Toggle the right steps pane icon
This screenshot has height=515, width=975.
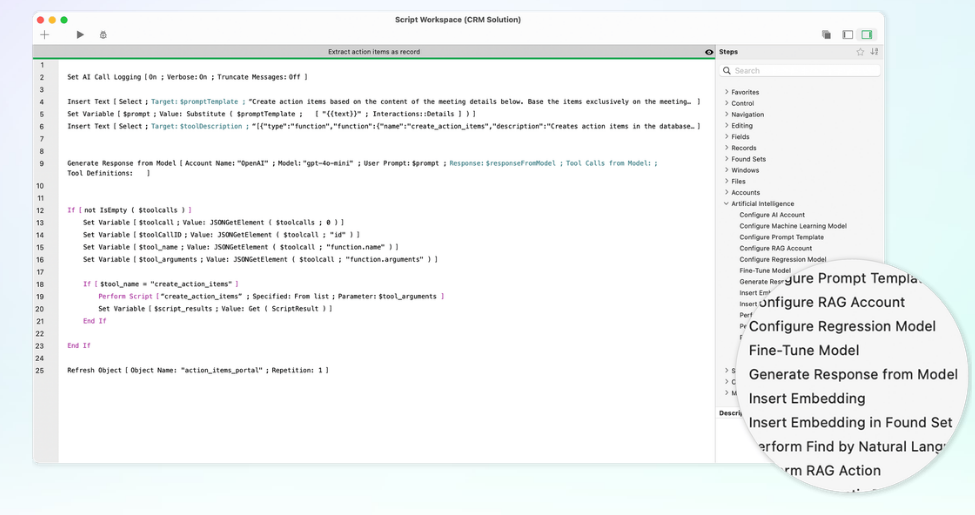click(x=867, y=35)
